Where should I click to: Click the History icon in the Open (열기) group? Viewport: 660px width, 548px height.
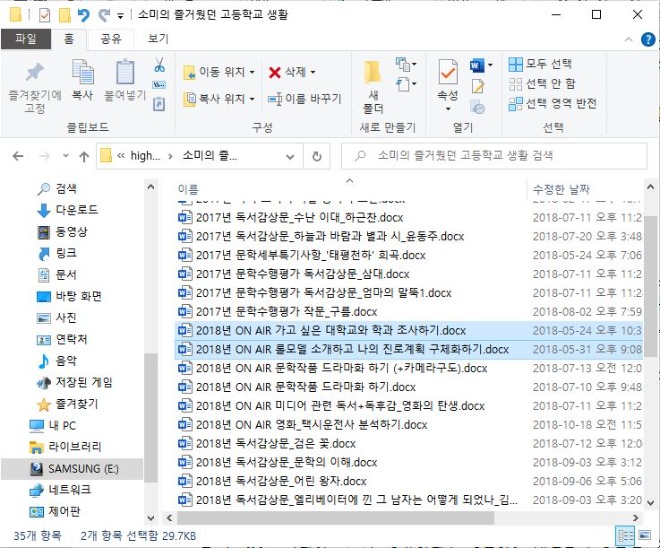click(477, 107)
